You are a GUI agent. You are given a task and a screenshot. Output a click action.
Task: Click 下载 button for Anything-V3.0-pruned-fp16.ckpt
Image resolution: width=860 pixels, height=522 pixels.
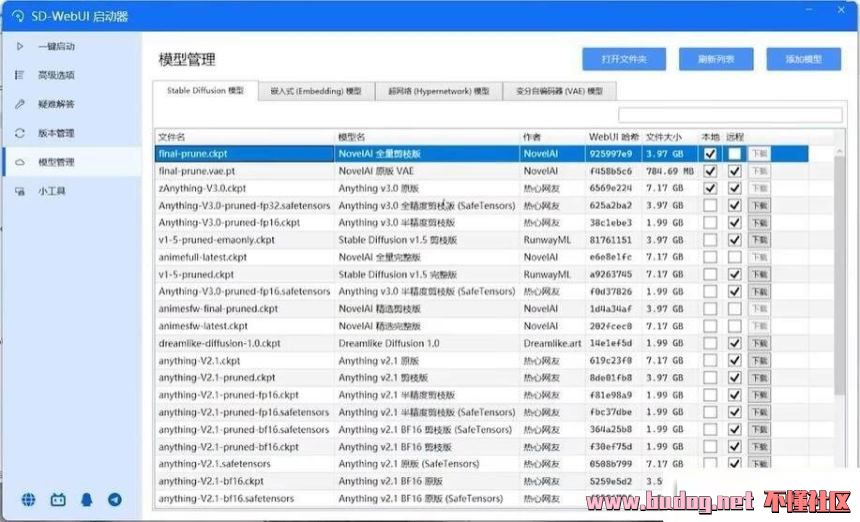coord(760,223)
